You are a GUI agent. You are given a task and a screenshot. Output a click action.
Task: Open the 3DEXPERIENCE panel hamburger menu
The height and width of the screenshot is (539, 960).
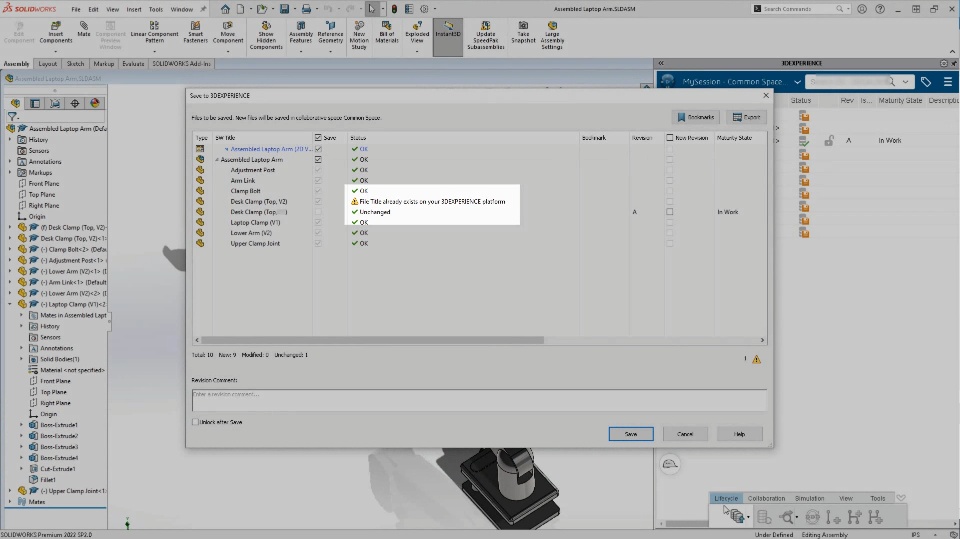click(x=948, y=81)
